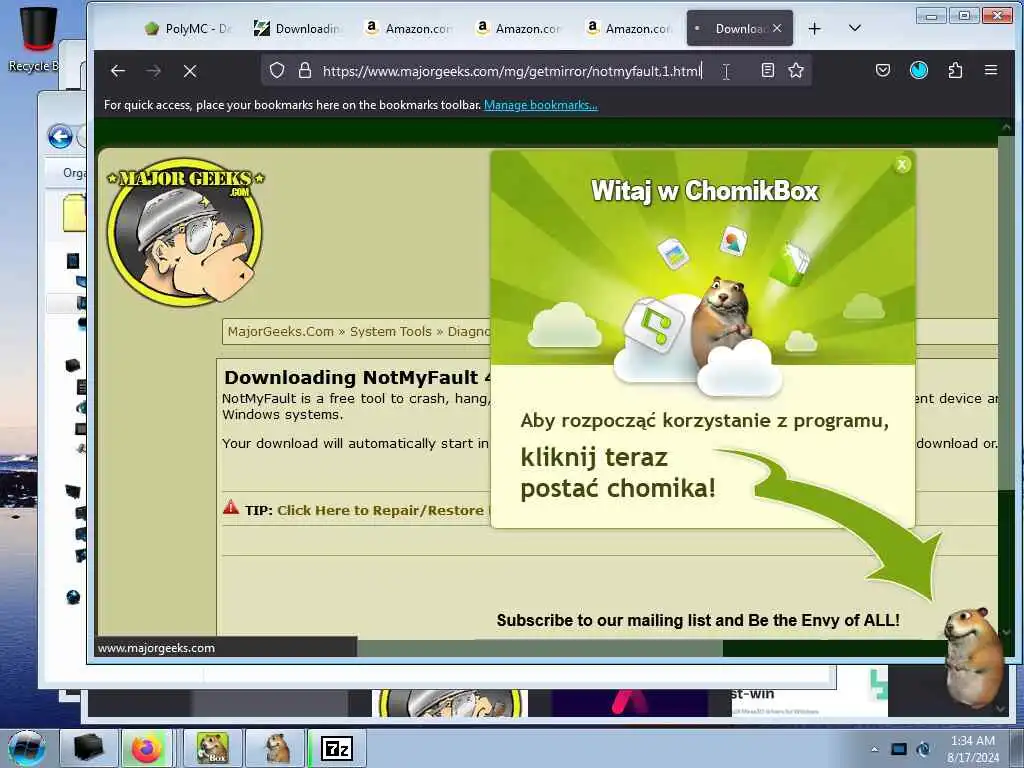Open the tracking protection shield icon
Image resolution: width=1024 pixels, height=768 pixels.
click(x=277, y=71)
